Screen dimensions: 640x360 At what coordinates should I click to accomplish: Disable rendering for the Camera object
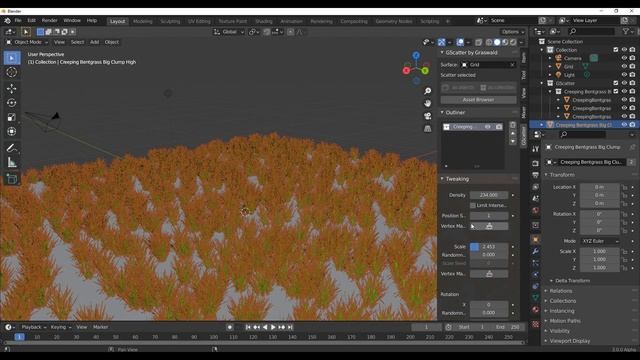point(632,58)
